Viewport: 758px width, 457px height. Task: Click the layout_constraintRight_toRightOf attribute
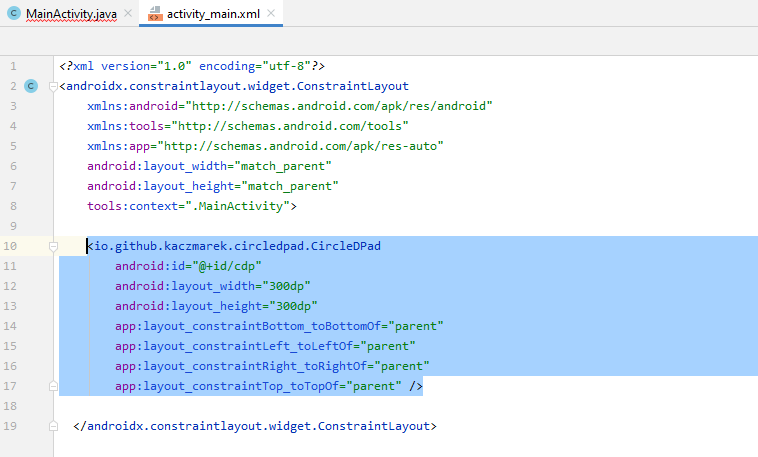pos(272,366)
